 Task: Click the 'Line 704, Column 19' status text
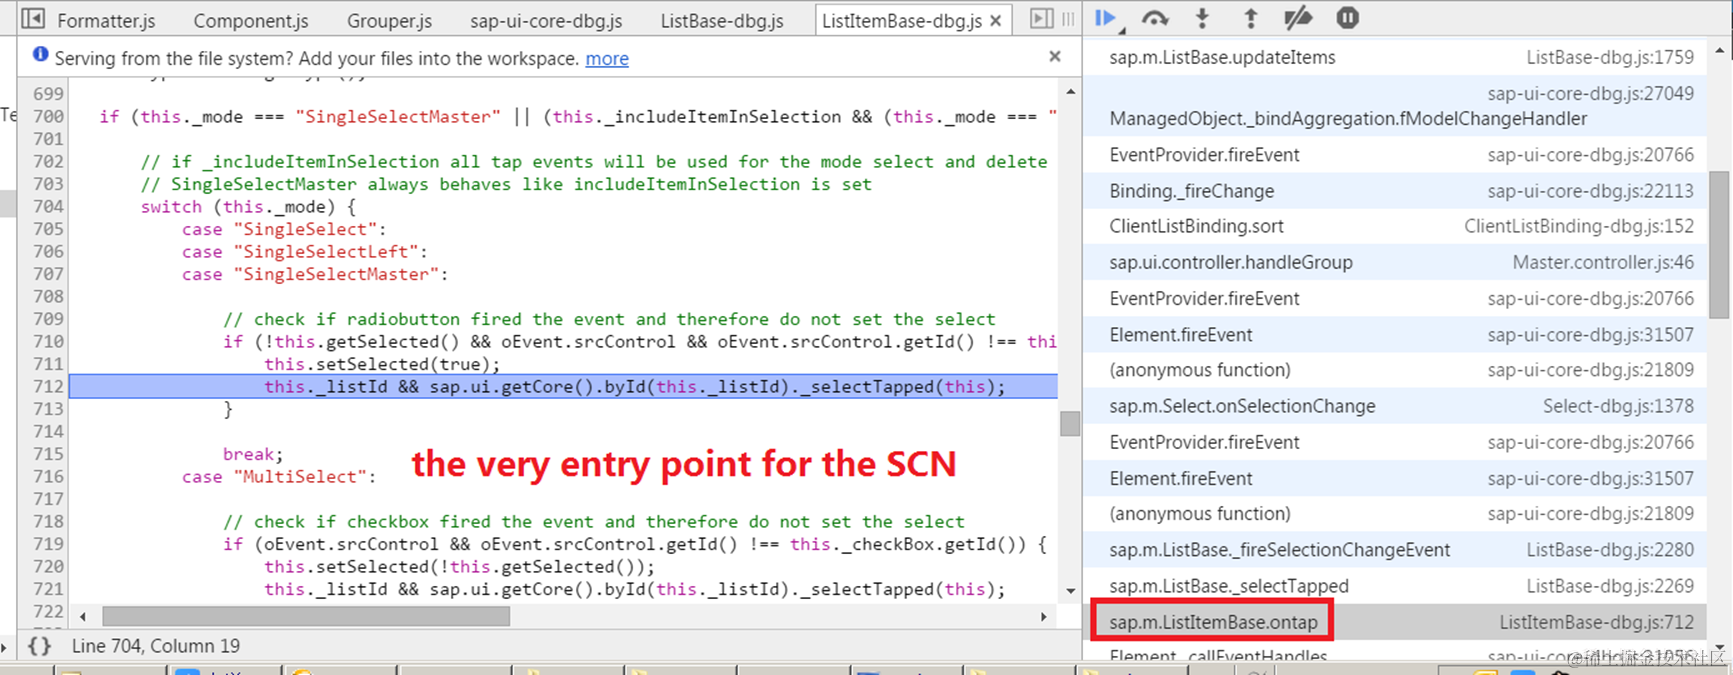(x=156, y=646)
